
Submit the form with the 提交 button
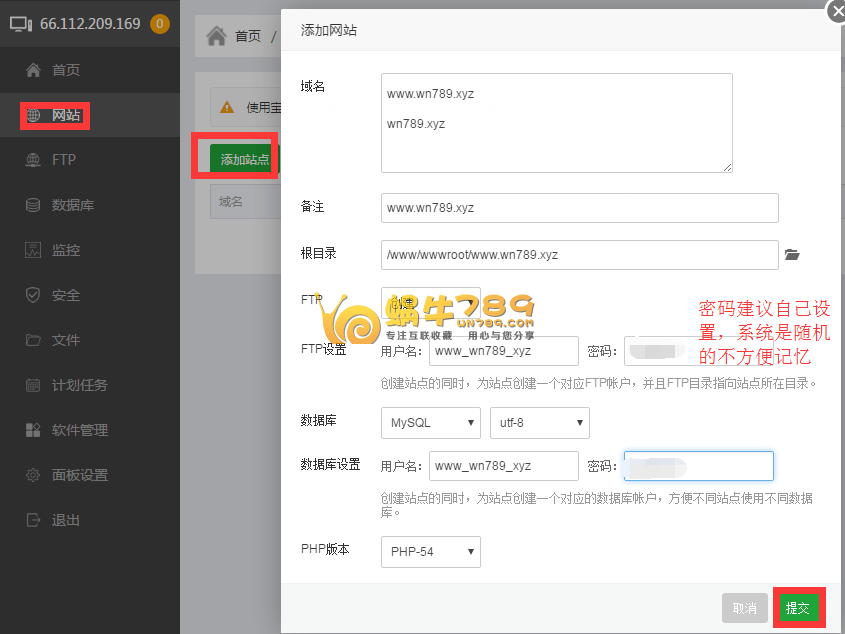799,606
